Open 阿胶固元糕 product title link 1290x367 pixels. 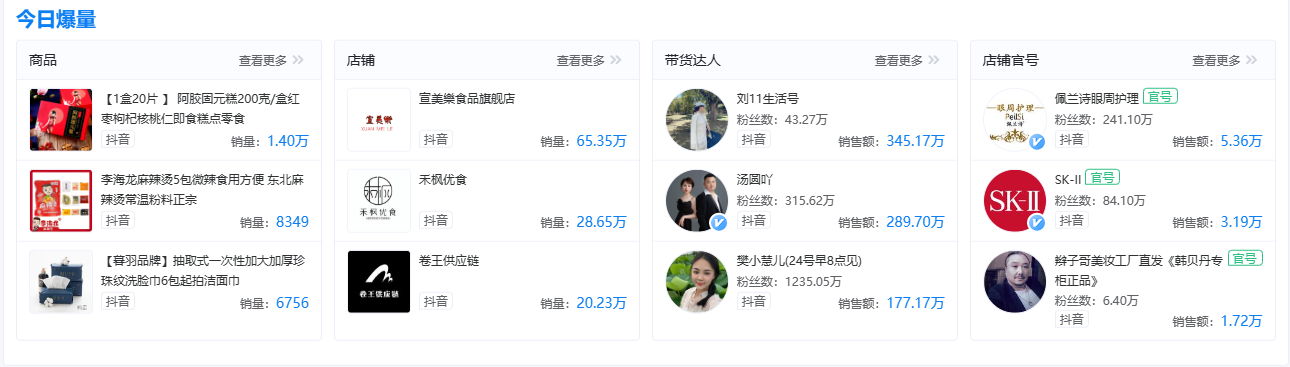click(202, 109)
